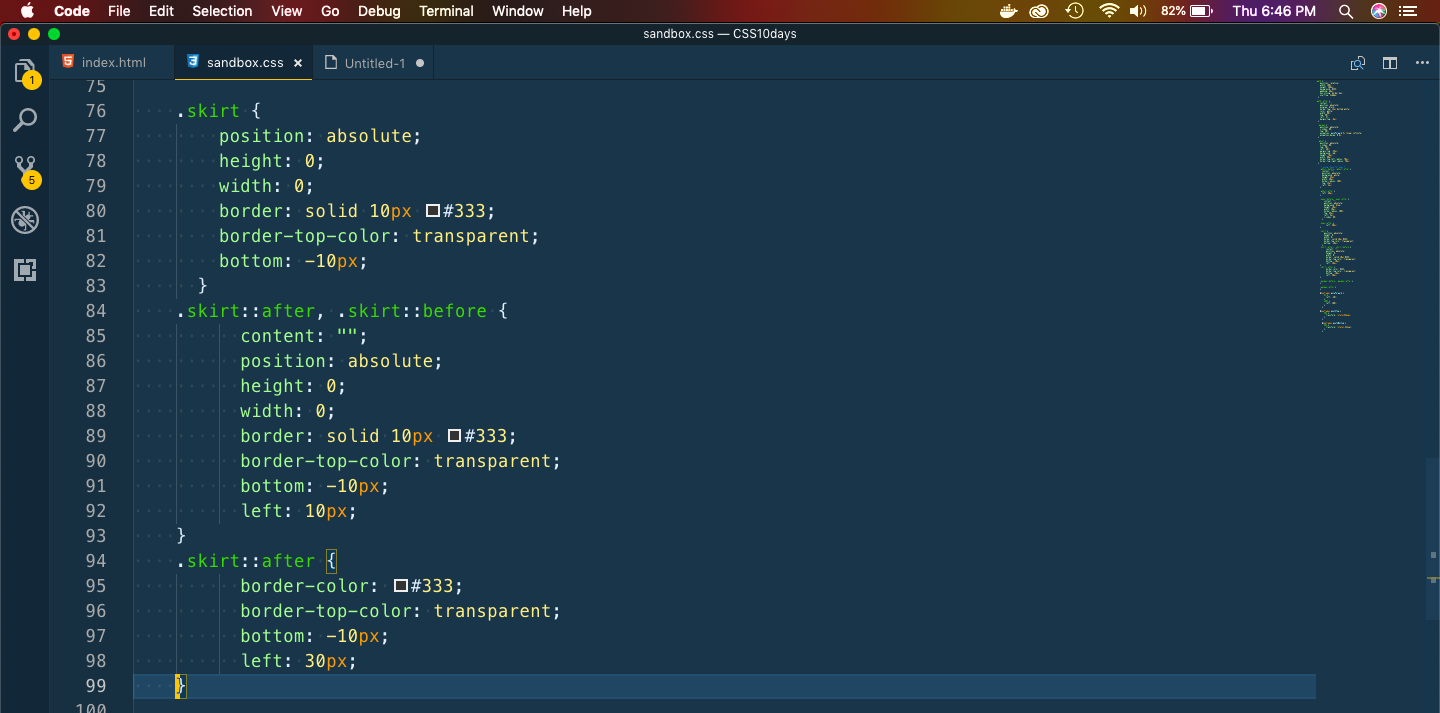Open the Time Machine menu bar icon
The image size is (1440, 713).
click(1074, 11)
